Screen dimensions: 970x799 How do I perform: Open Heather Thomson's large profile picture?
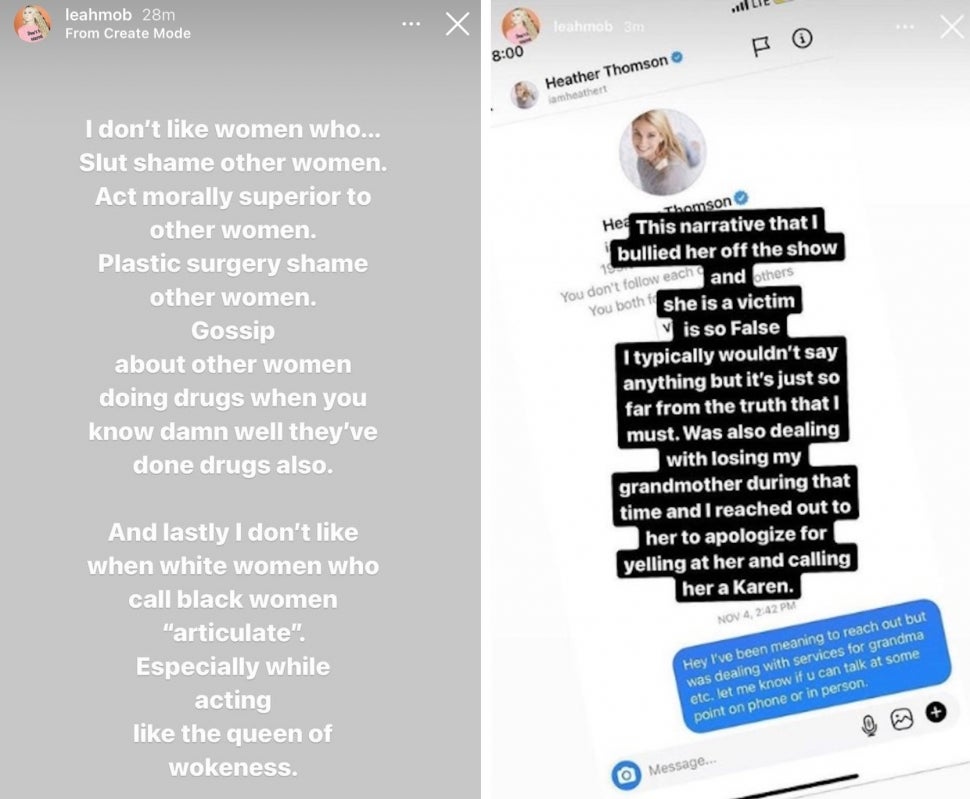(663, 152)
